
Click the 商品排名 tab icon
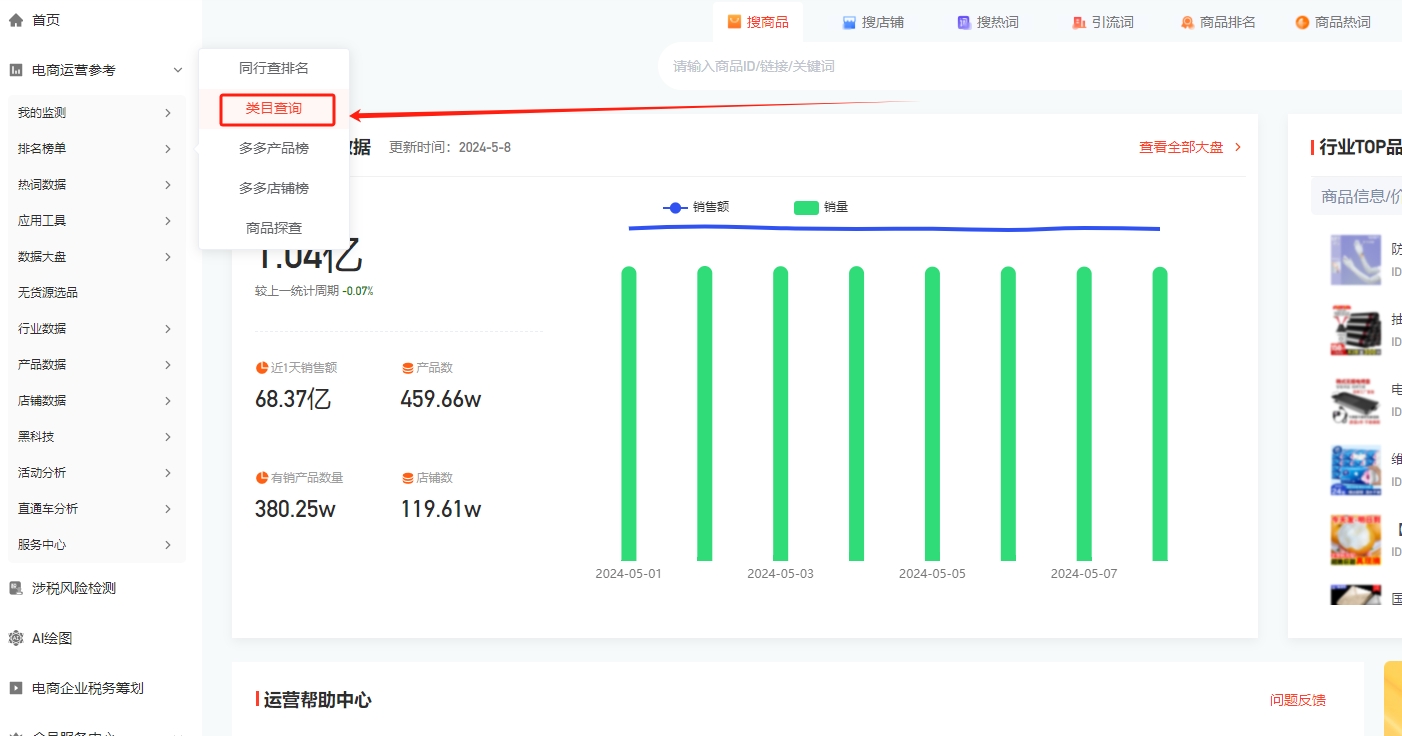click(x=1187, y=22)
